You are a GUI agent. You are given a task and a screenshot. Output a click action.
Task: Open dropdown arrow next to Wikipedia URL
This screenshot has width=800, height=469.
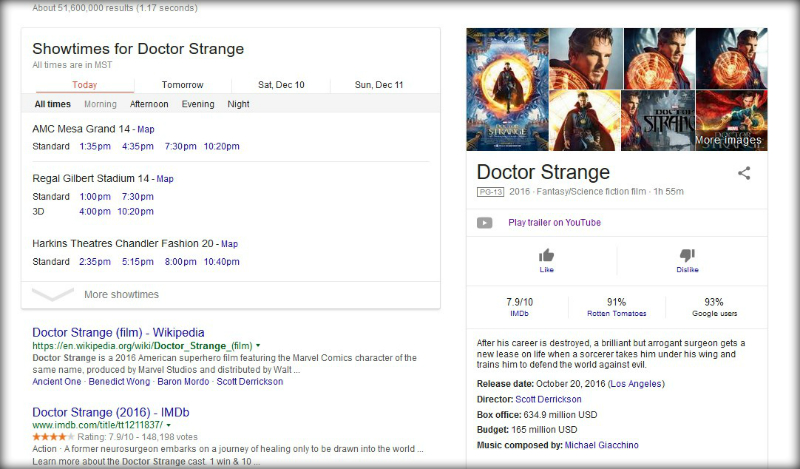[258, 345]
